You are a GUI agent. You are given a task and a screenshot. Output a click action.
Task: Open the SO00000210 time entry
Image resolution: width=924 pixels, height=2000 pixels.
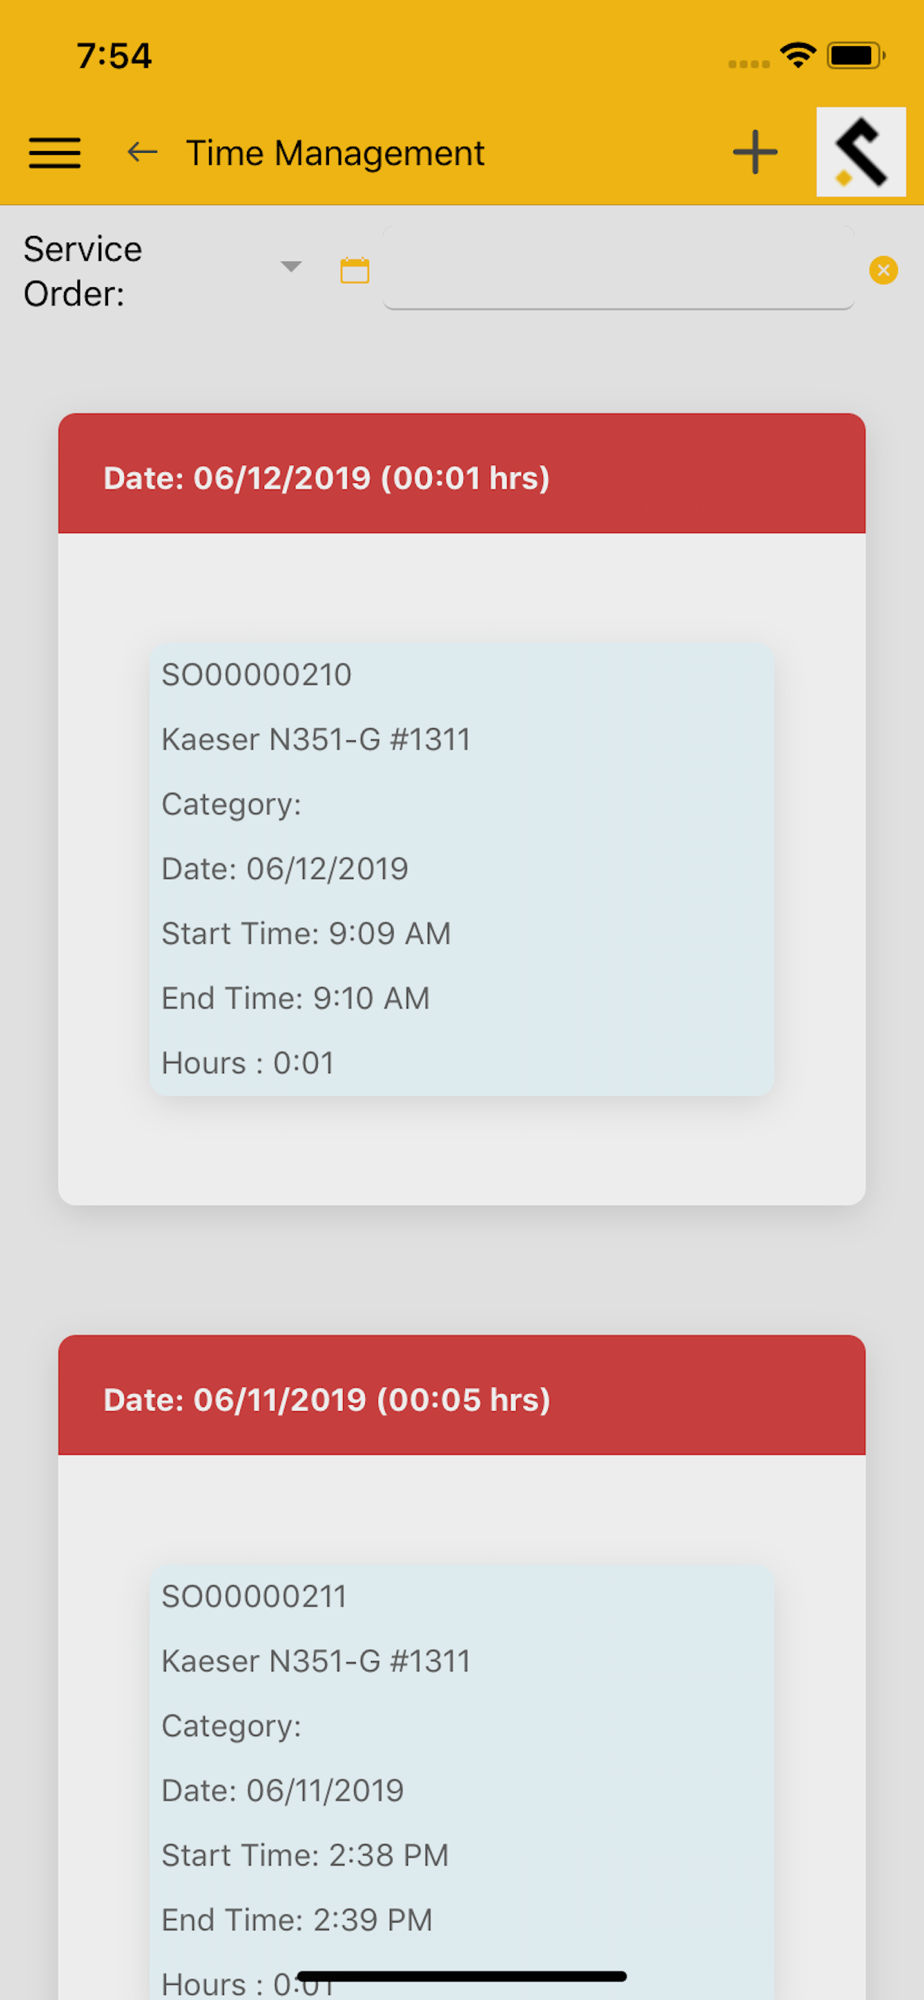click(462, 870)
